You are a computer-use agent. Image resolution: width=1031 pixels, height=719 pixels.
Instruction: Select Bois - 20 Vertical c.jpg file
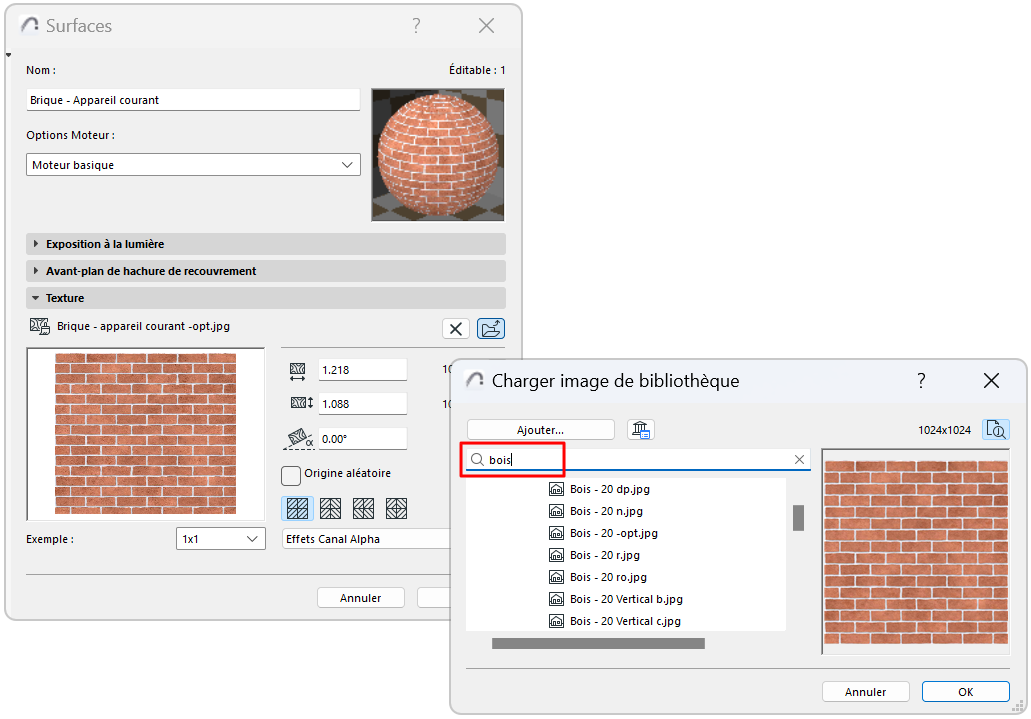point(625,621)
